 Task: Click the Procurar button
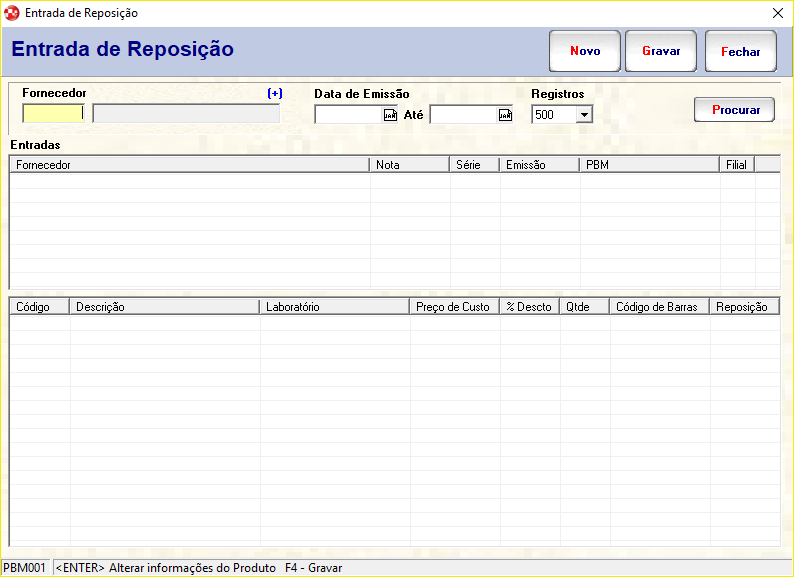pos(734,110)
